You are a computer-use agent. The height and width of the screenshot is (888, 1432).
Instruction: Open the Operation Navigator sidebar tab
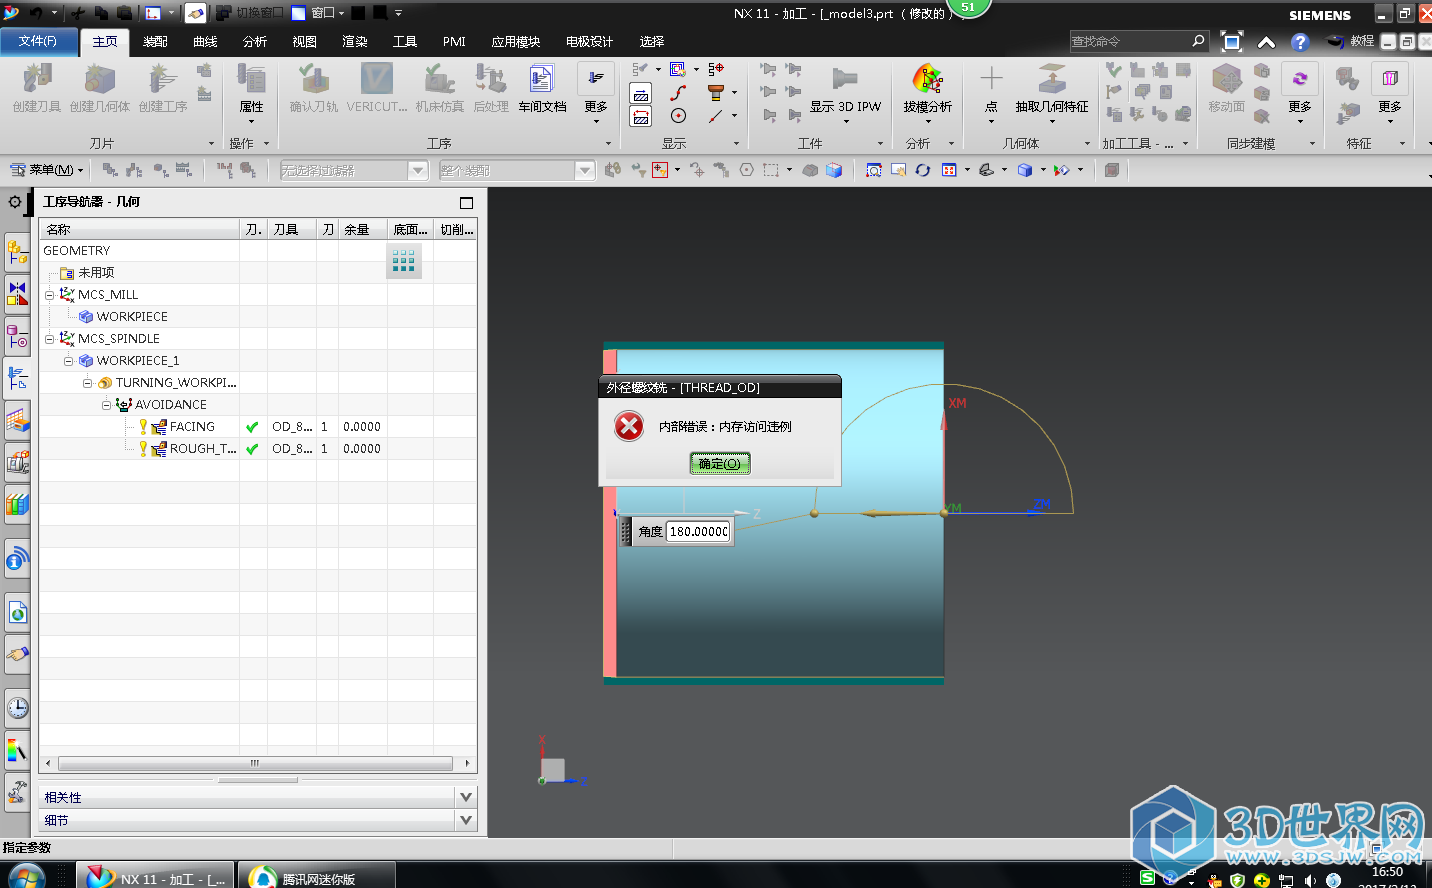coord(17,378)
